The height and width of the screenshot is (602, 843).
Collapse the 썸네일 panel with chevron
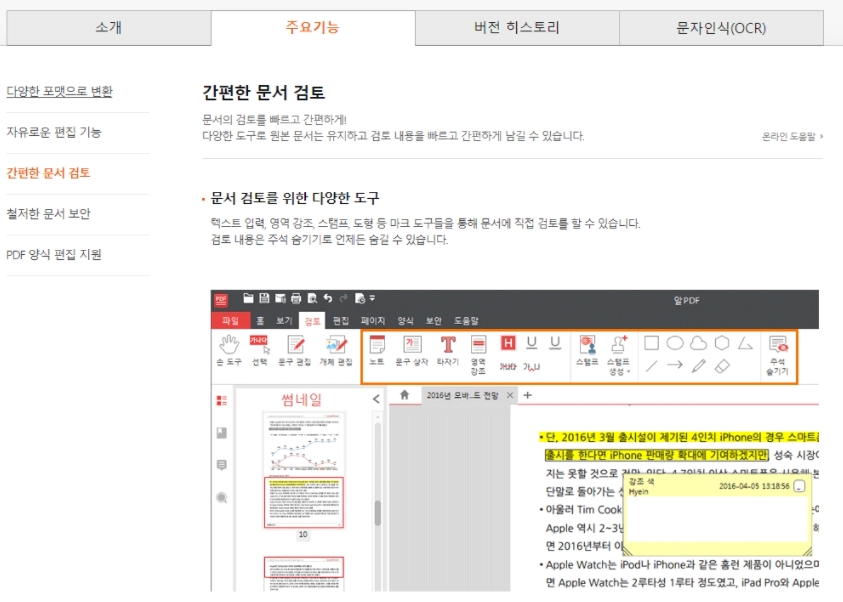click(x=376, y=399)
